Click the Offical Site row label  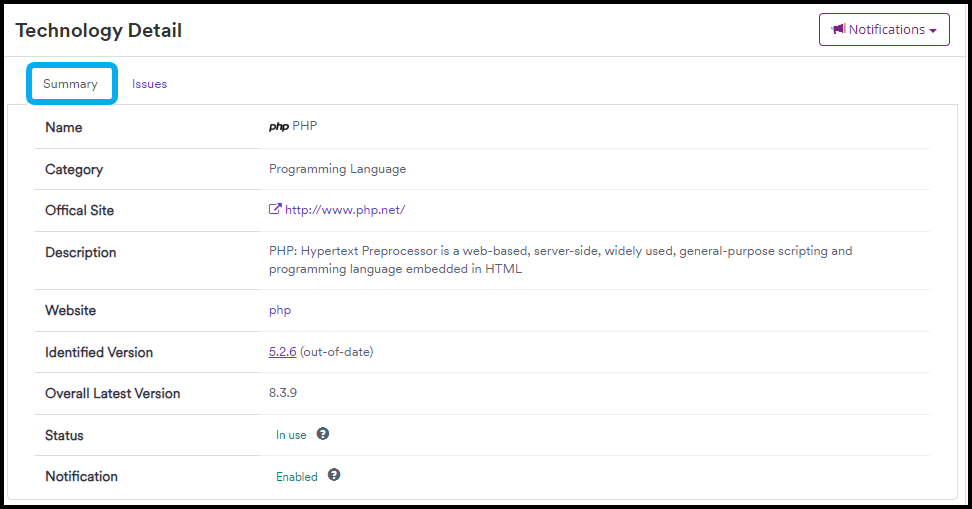pyautogui.click(x=80, y=210)
